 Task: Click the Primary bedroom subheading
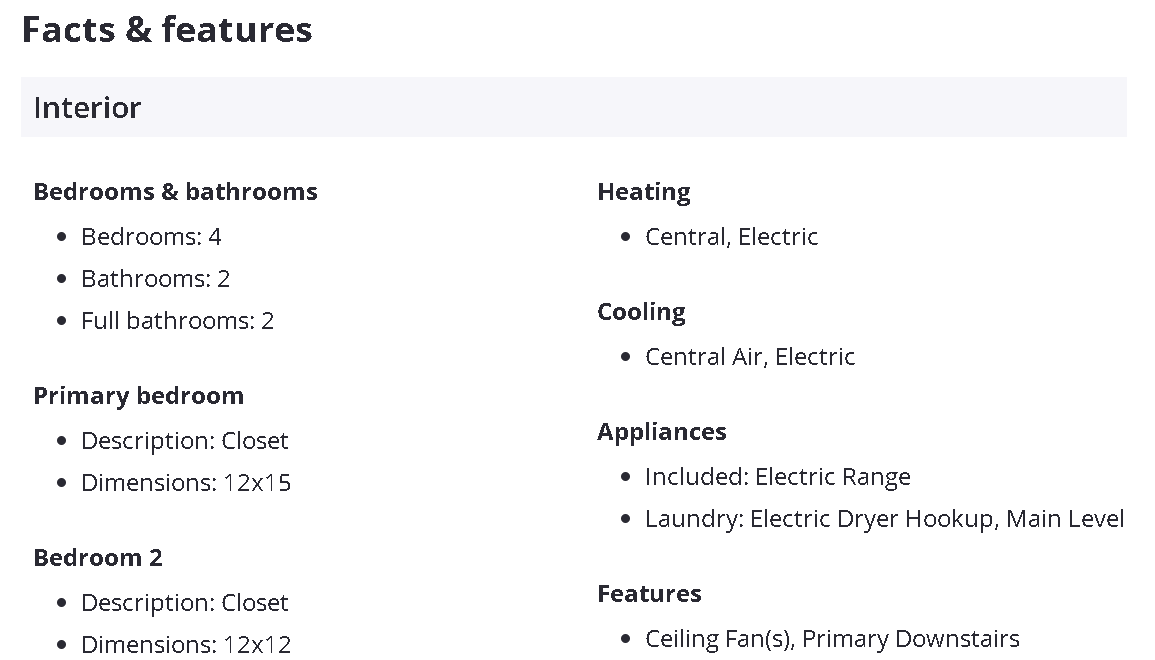tap(138, 396)
